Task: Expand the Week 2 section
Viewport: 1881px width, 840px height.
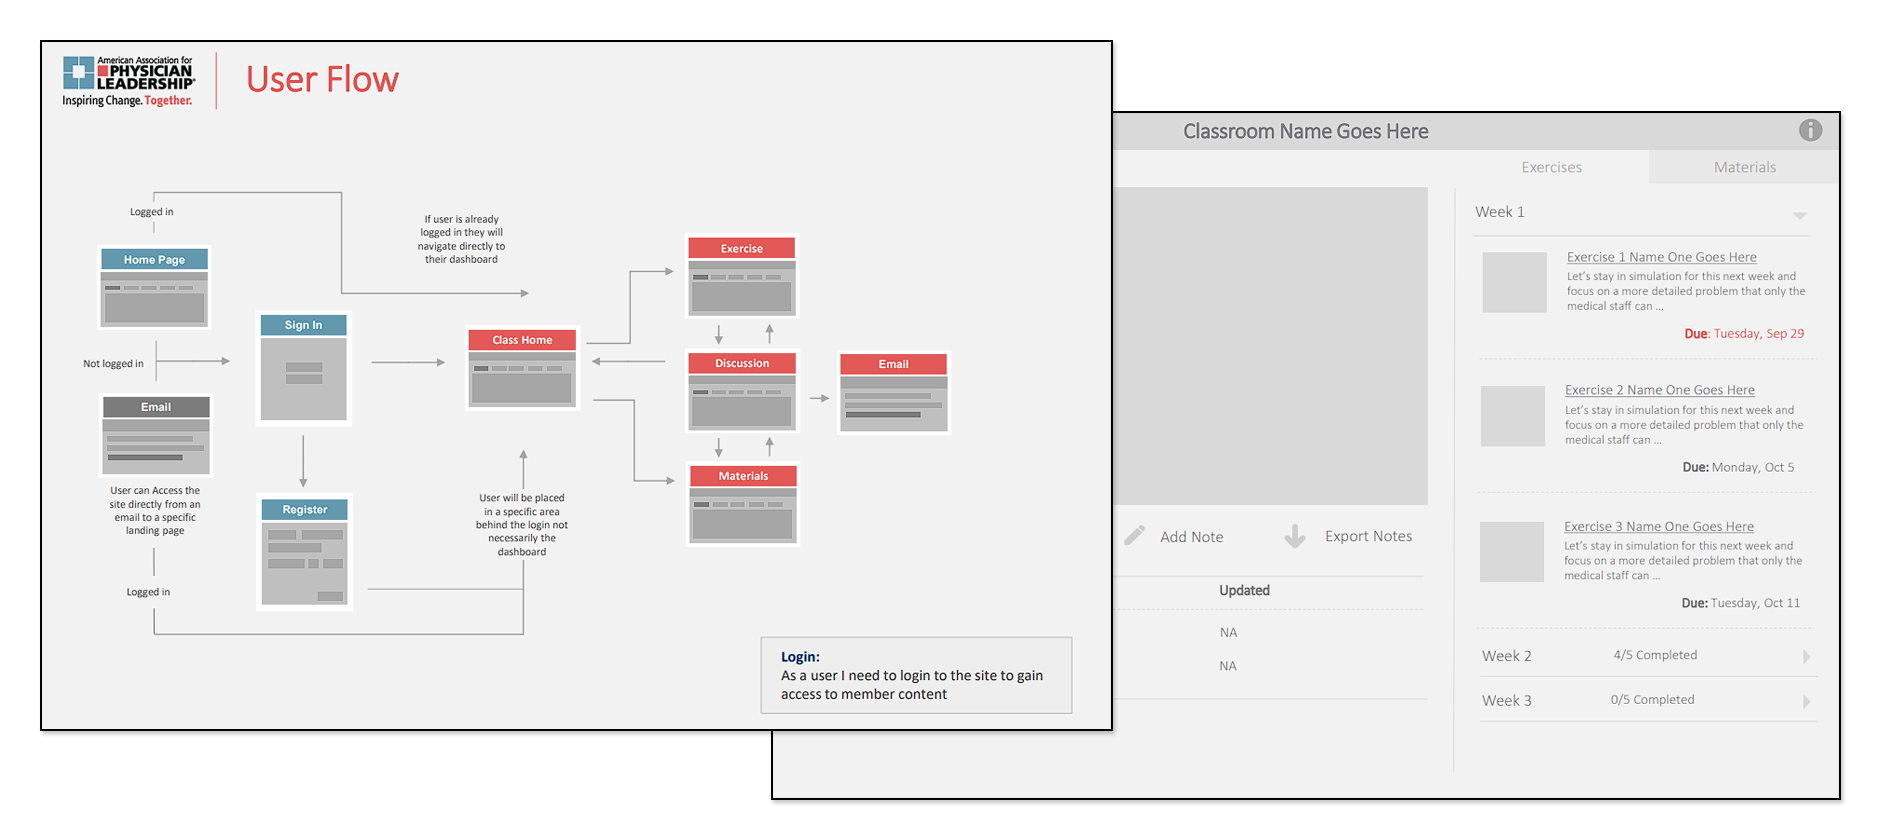Action: click(x=1806, y=657)
